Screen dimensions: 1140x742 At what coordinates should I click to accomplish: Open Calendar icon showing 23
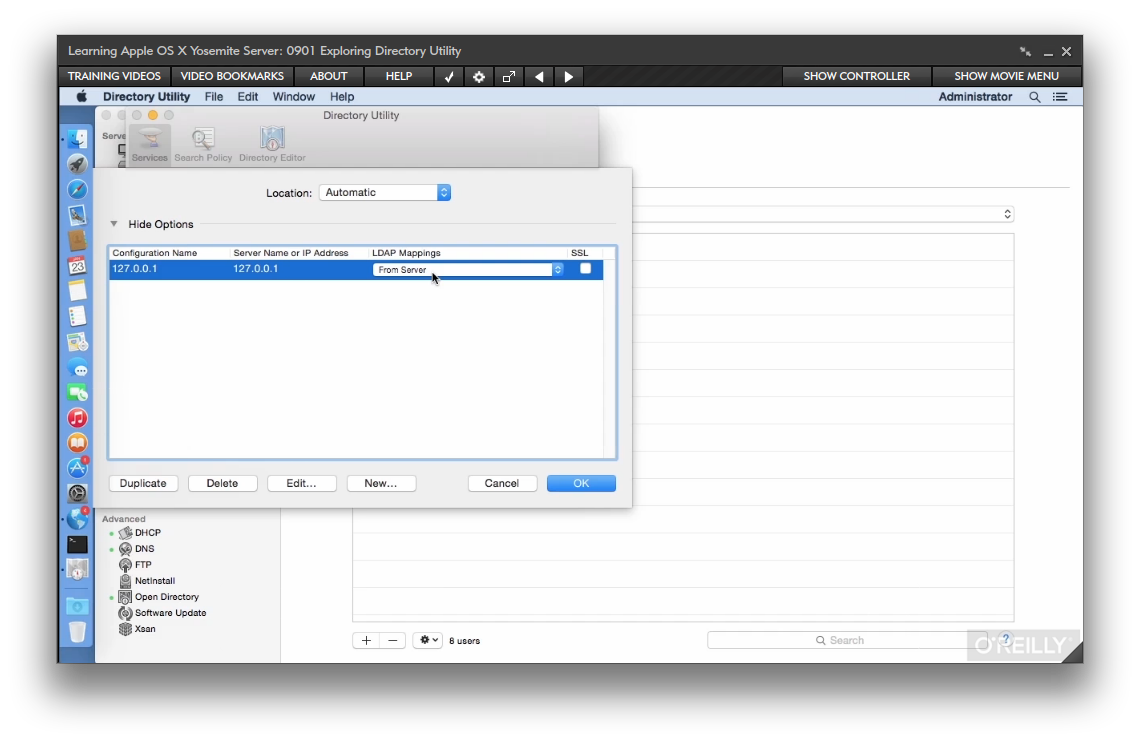tap(77, 265)
